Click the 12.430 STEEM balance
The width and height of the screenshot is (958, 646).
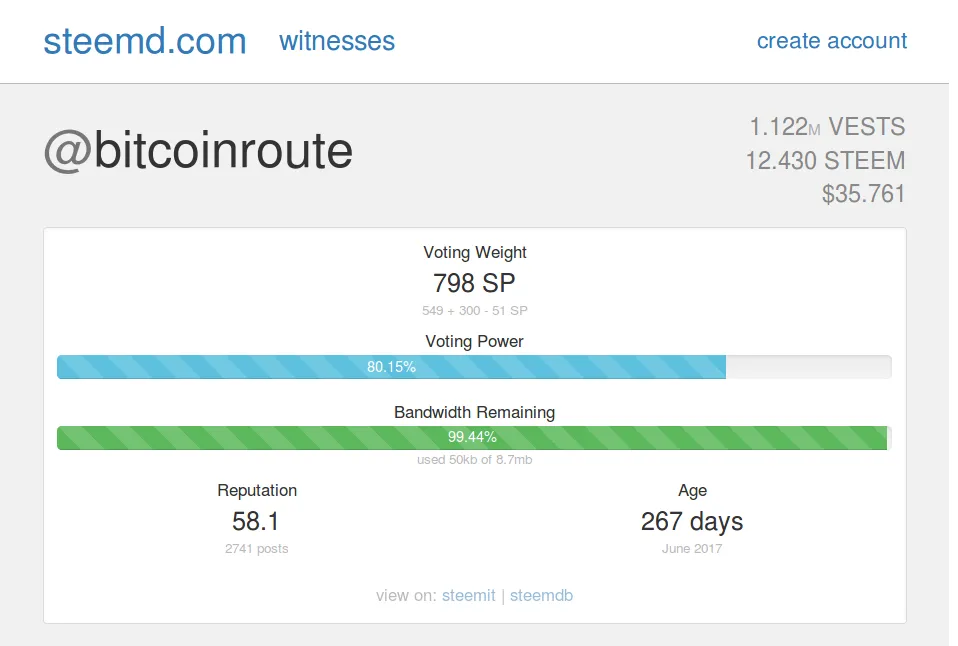pyautogui.click(x=825, y=160)
